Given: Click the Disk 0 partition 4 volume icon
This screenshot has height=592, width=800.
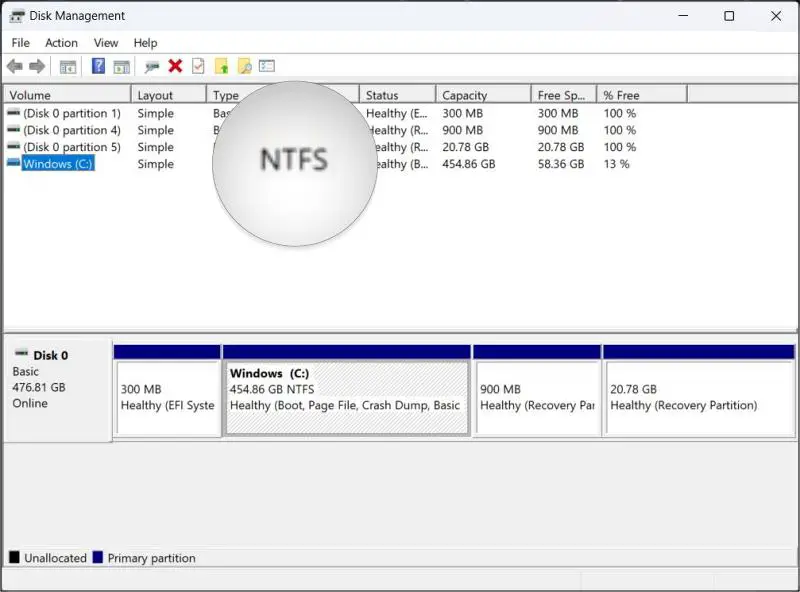Looking at the screenshot, I should pyautogui.click(x=14, y=129).
